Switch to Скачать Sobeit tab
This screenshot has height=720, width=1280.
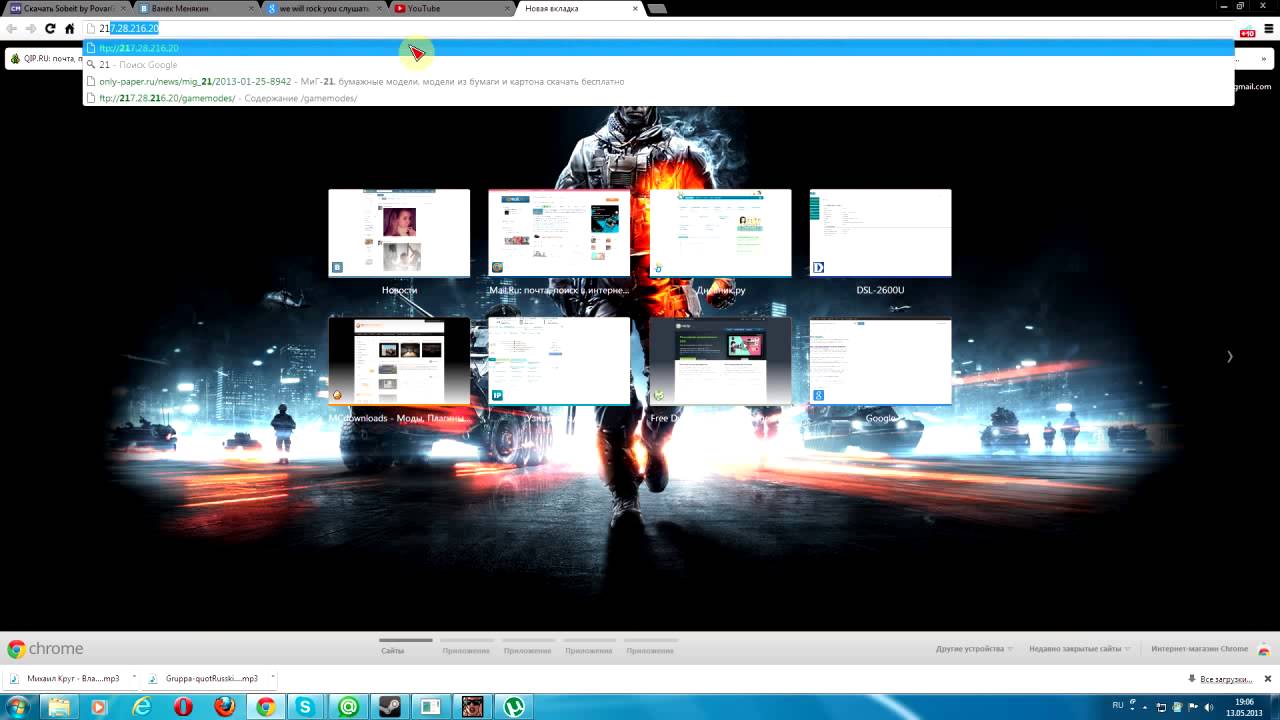tap(66, 9)
